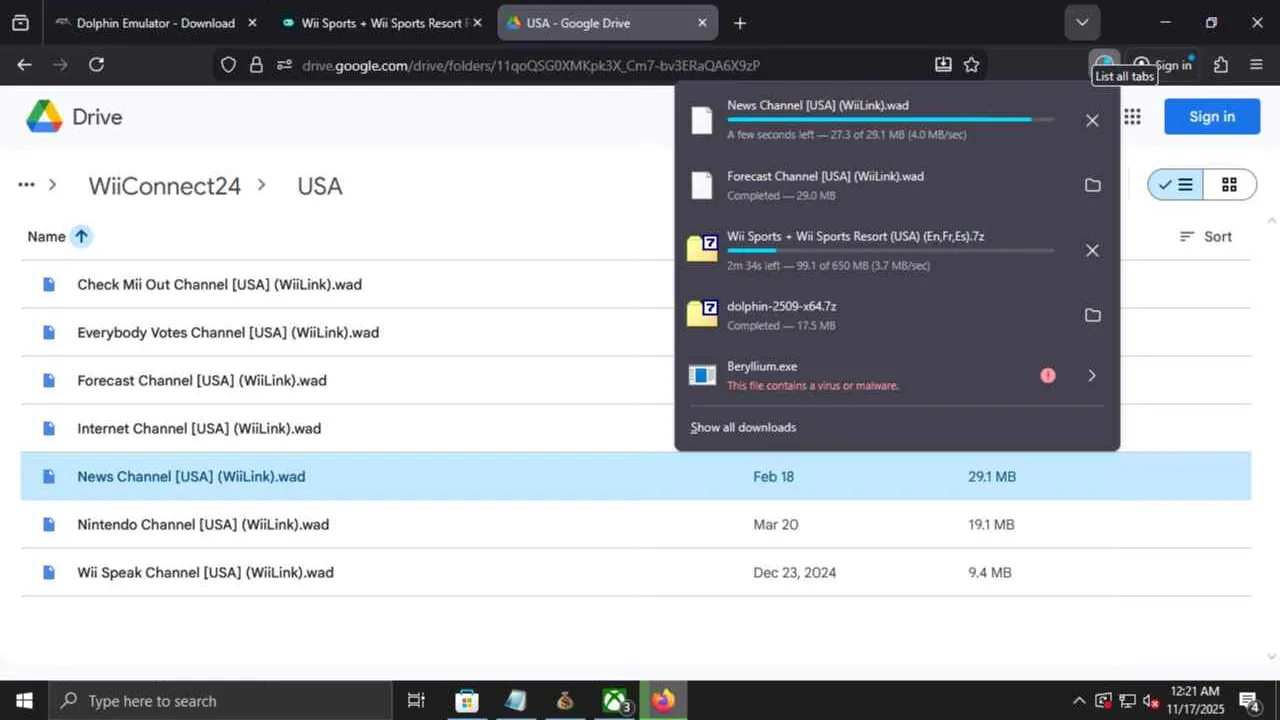Open the Google apps grid
Screen dimensions: 1280x720
point(1132,117)
